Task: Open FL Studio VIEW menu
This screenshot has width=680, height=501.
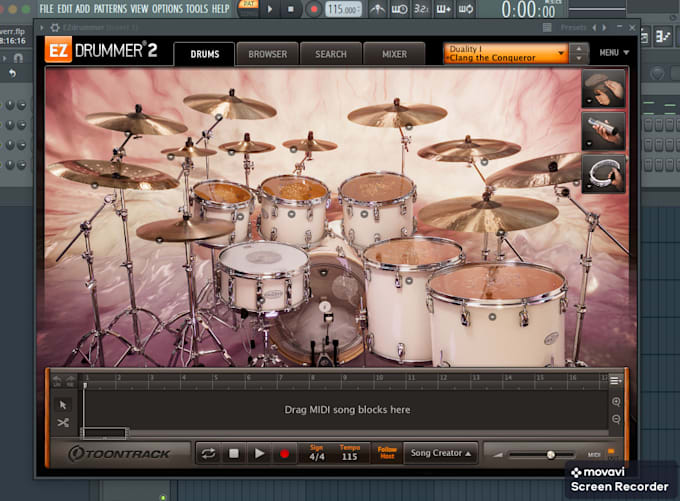Action: click(x=139, y=9)
